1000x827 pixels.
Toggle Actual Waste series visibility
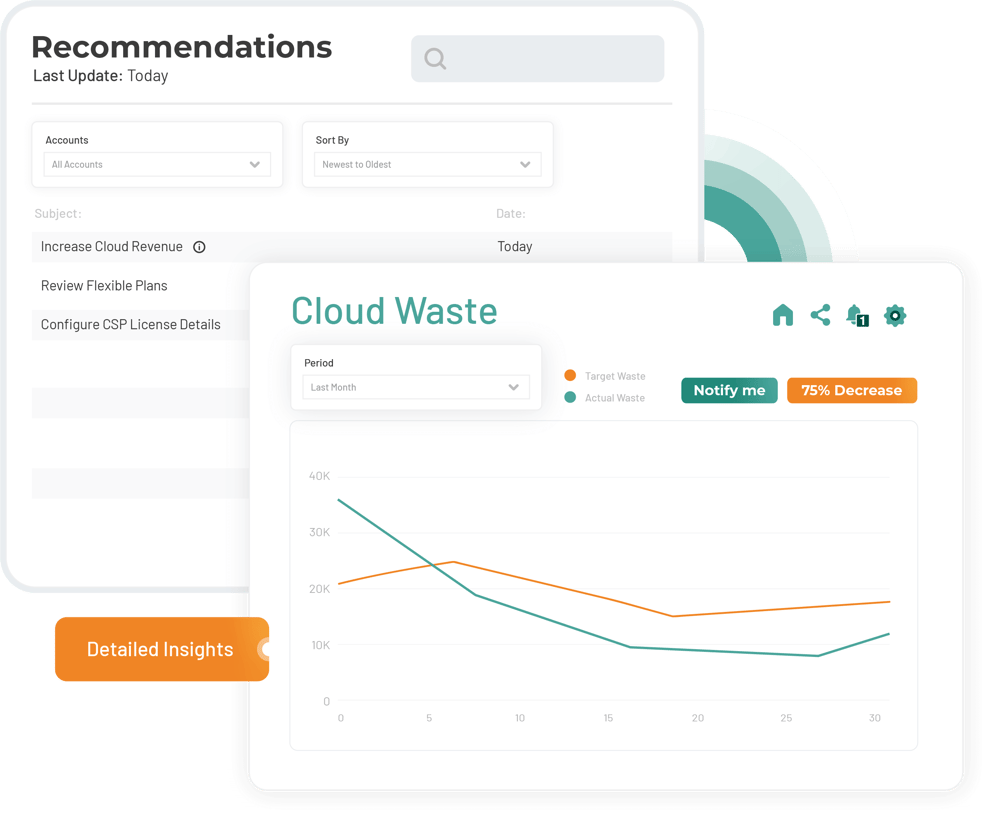(x=614, y=396)
